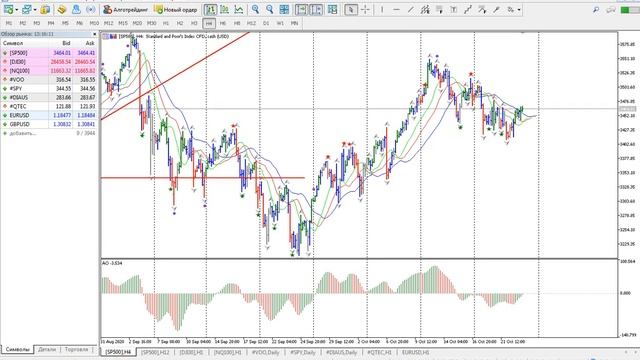Screen dimensions: 640x360
Task: Open the indicators list icon
Action: [333, 9]
